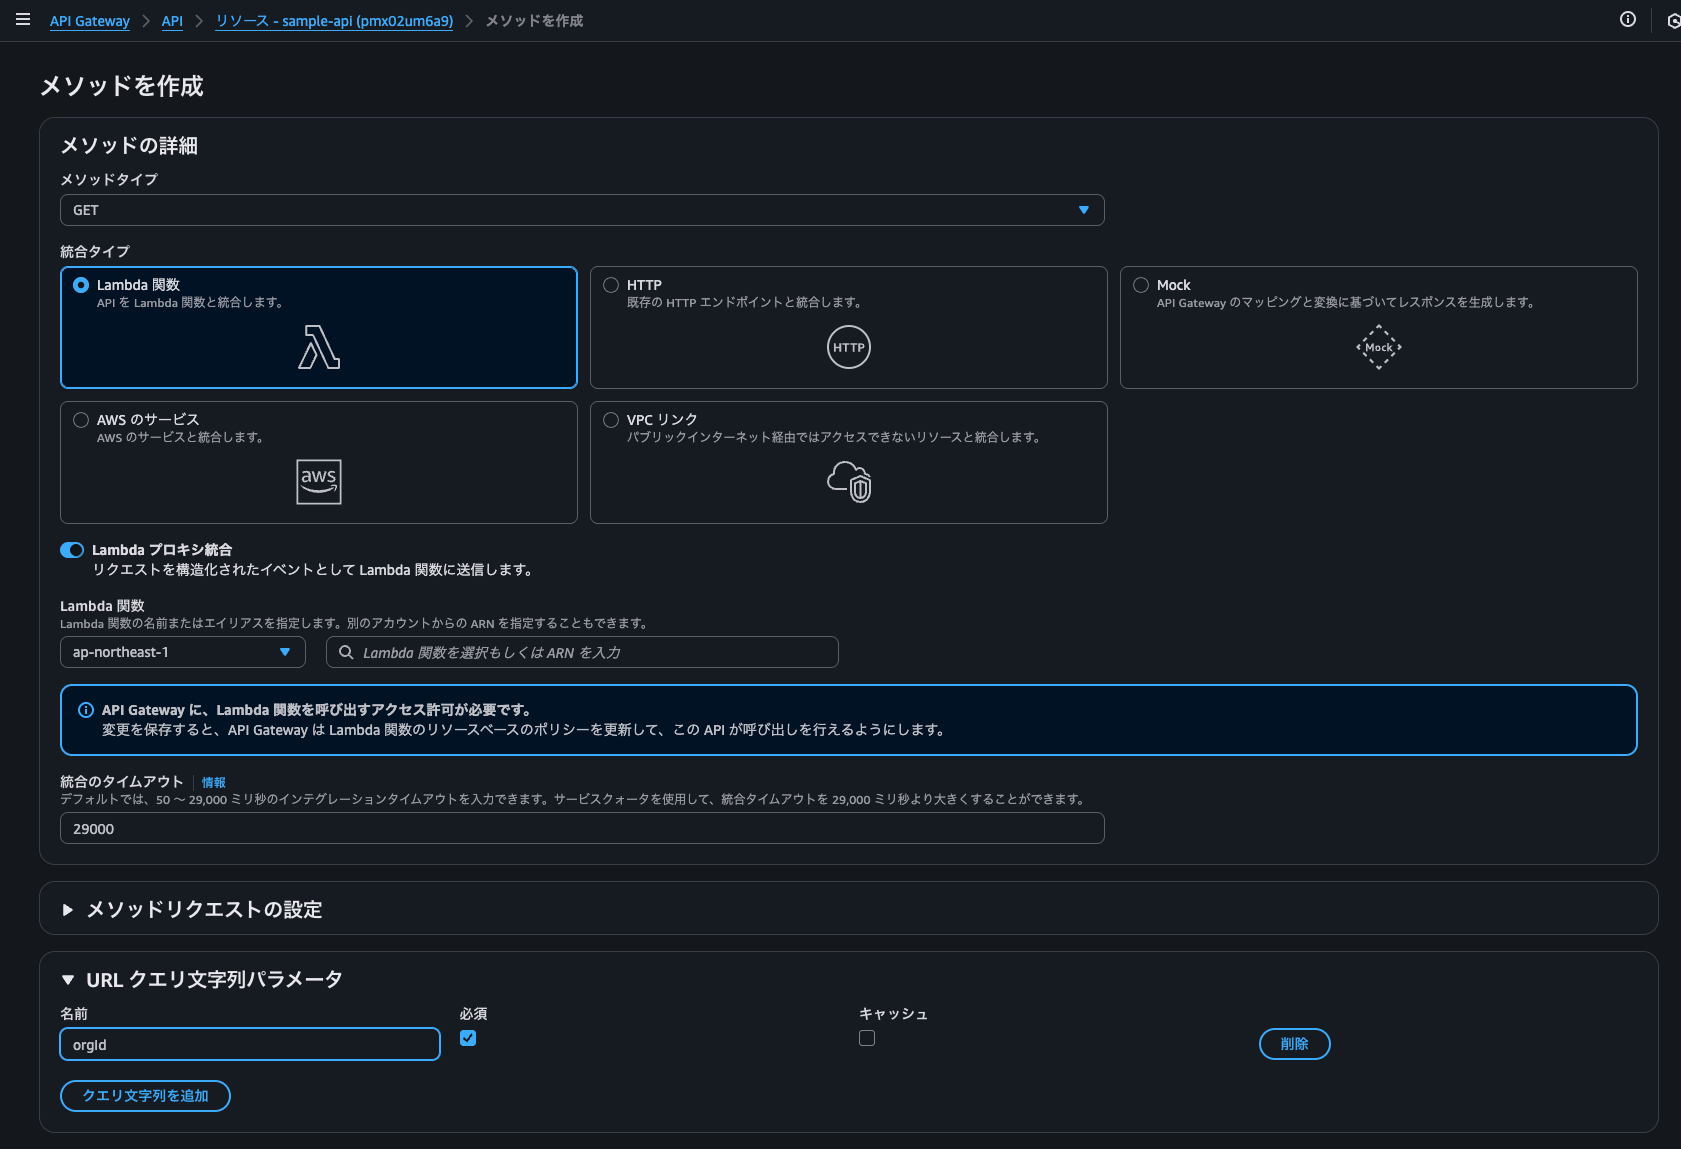Click the 削除 button for the query parameter
This screenshot has width=1681, height=1149.
(1294, 1043)
